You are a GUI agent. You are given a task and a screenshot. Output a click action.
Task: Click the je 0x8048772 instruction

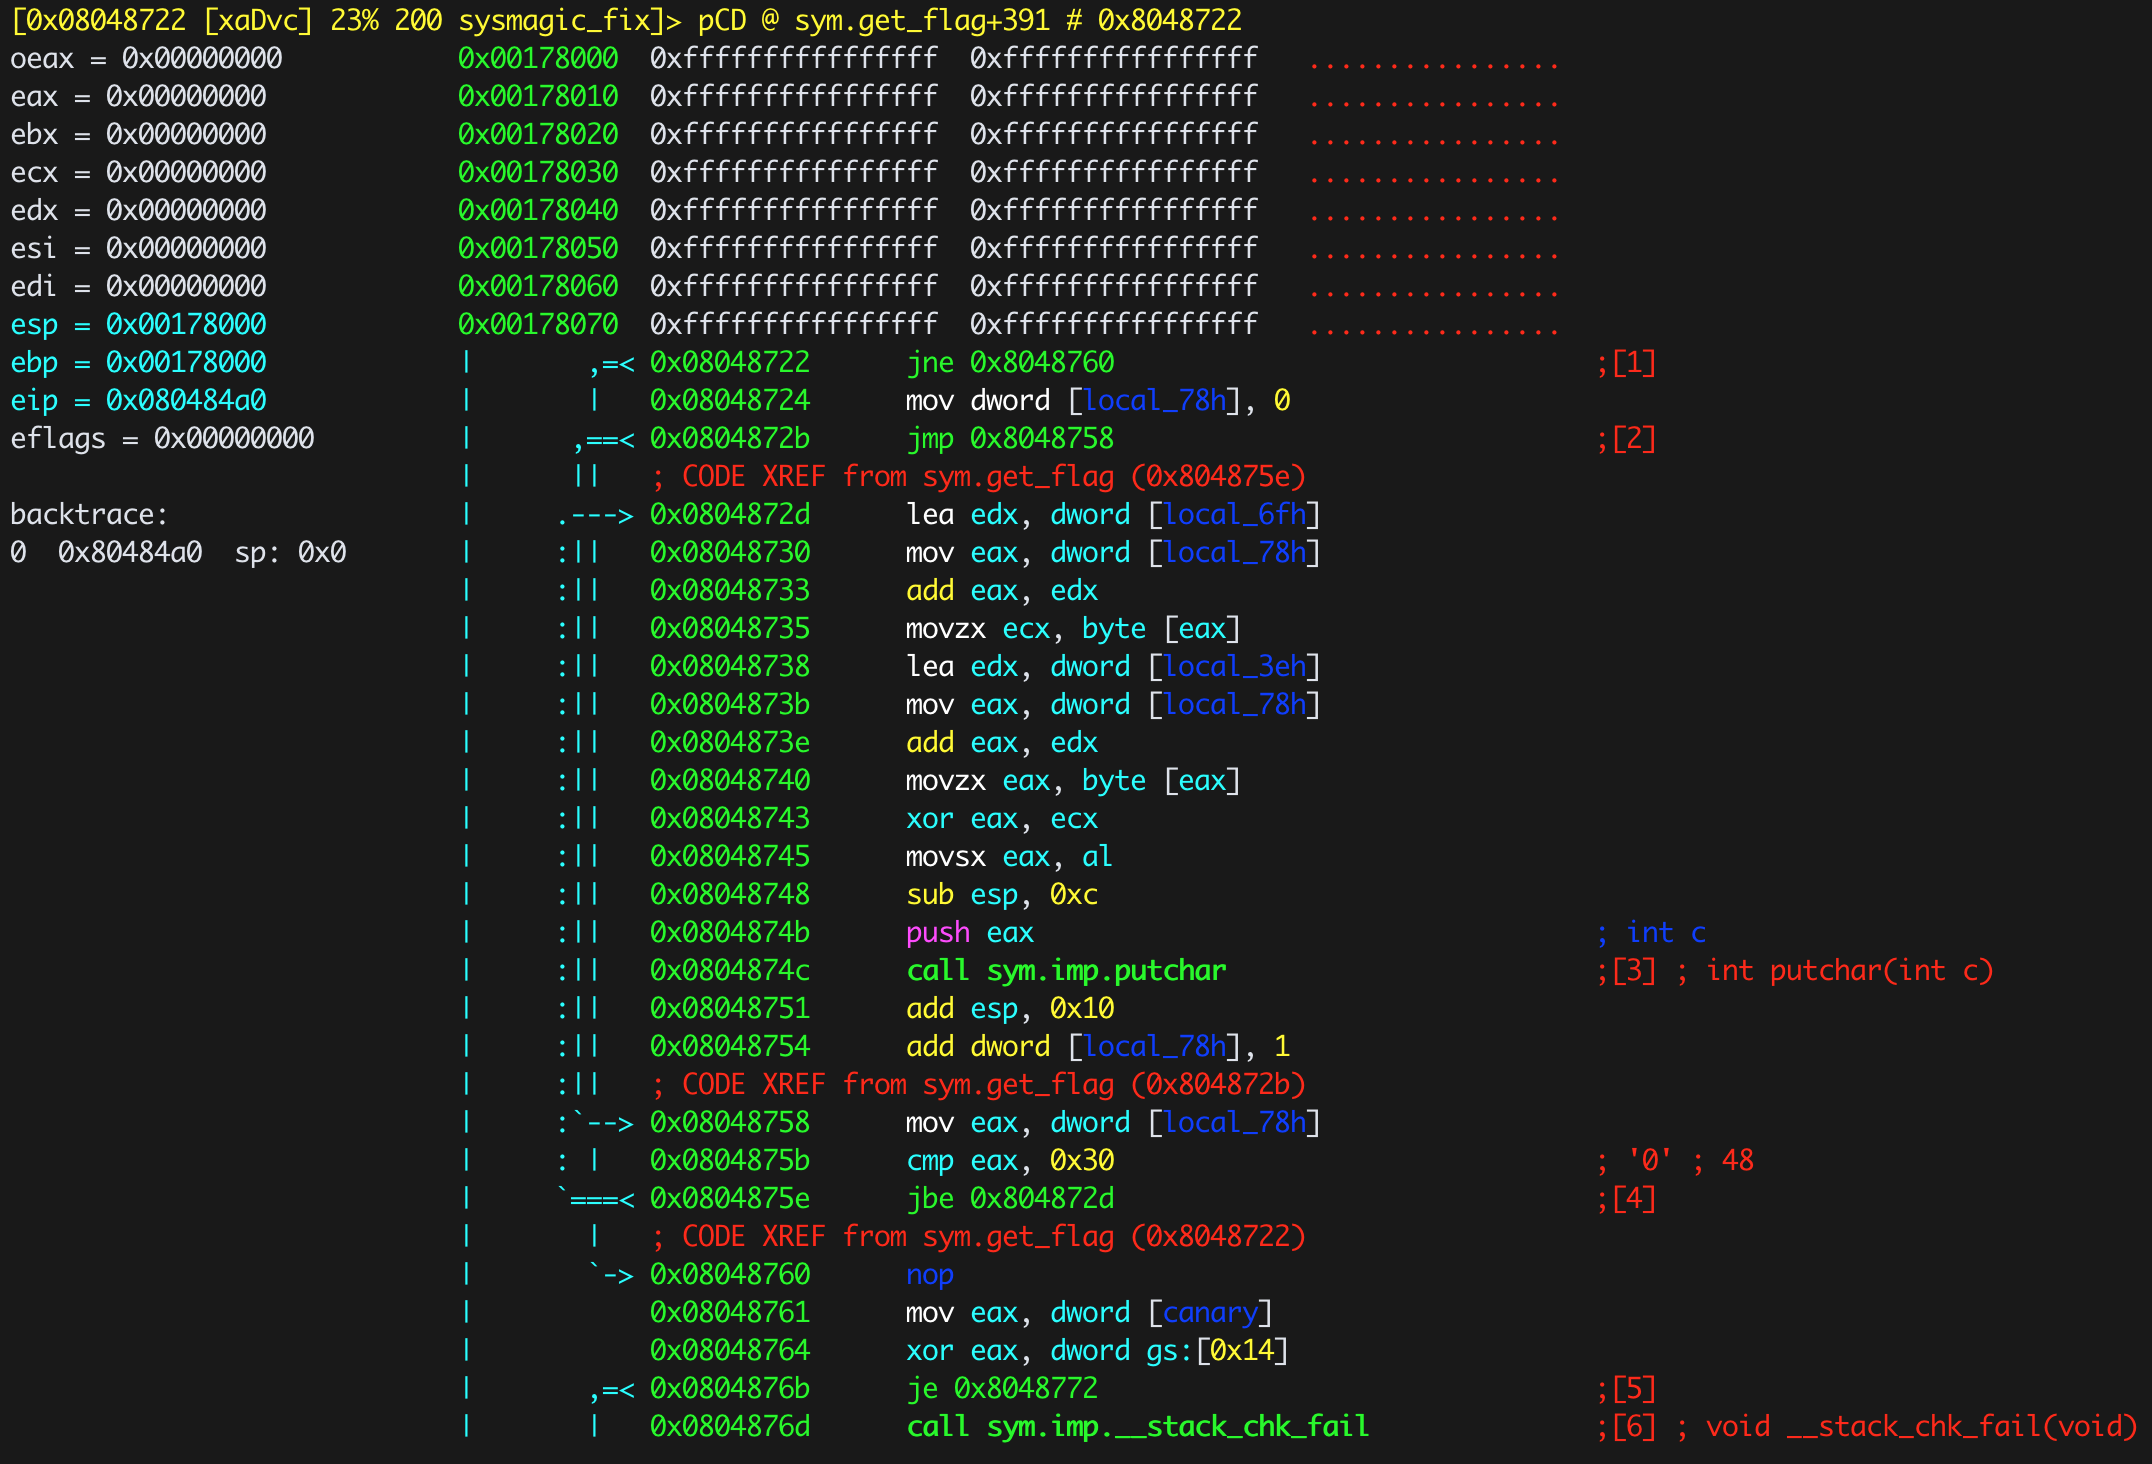pyautogui.click(x=1002, y=1389)
